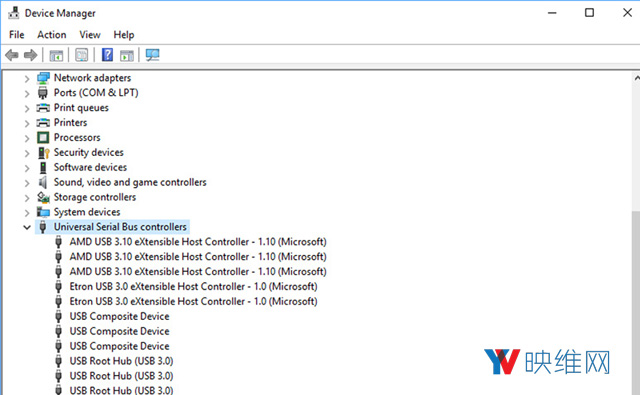Click the Storage controllers icon
The height and width of the screenshot is (395, 640).
(x=43, y=198)
